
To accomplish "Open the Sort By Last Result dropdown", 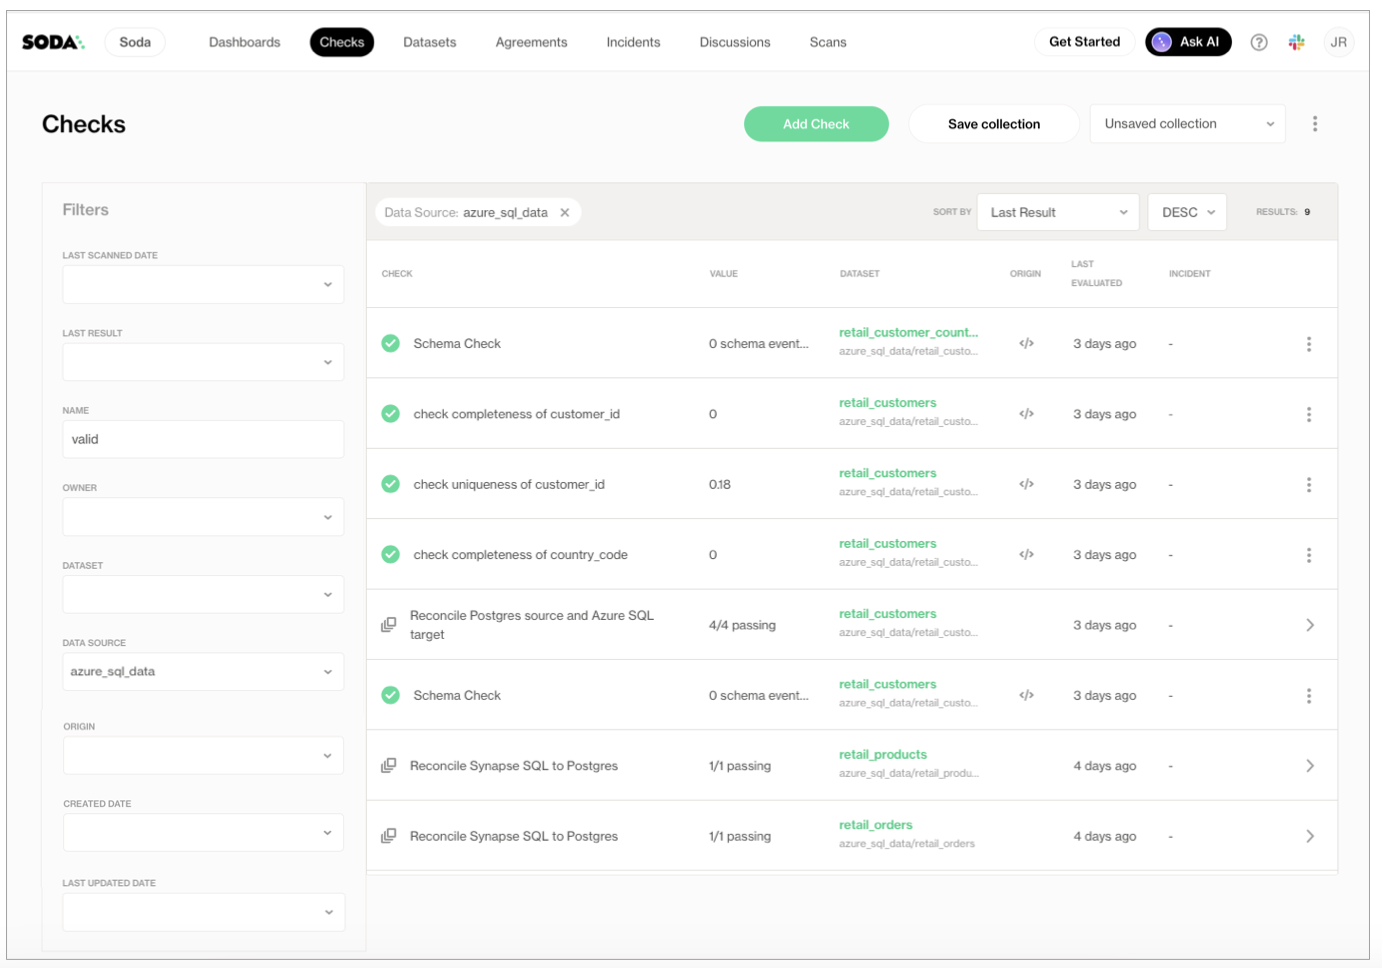I will coord(1057,213).
